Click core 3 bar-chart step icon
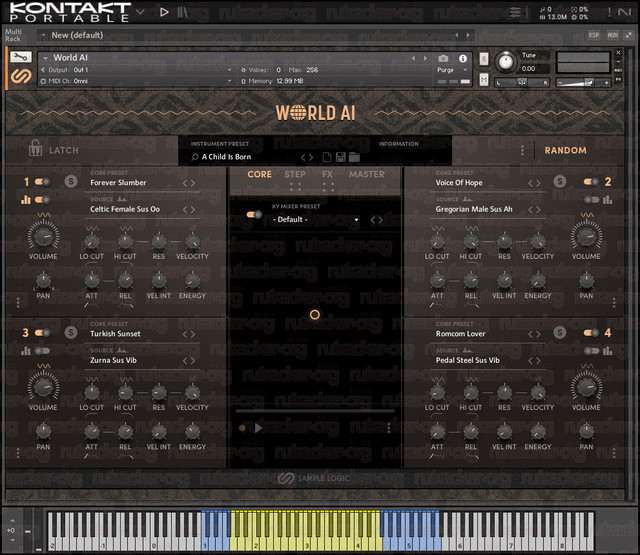 coord(26,351)
